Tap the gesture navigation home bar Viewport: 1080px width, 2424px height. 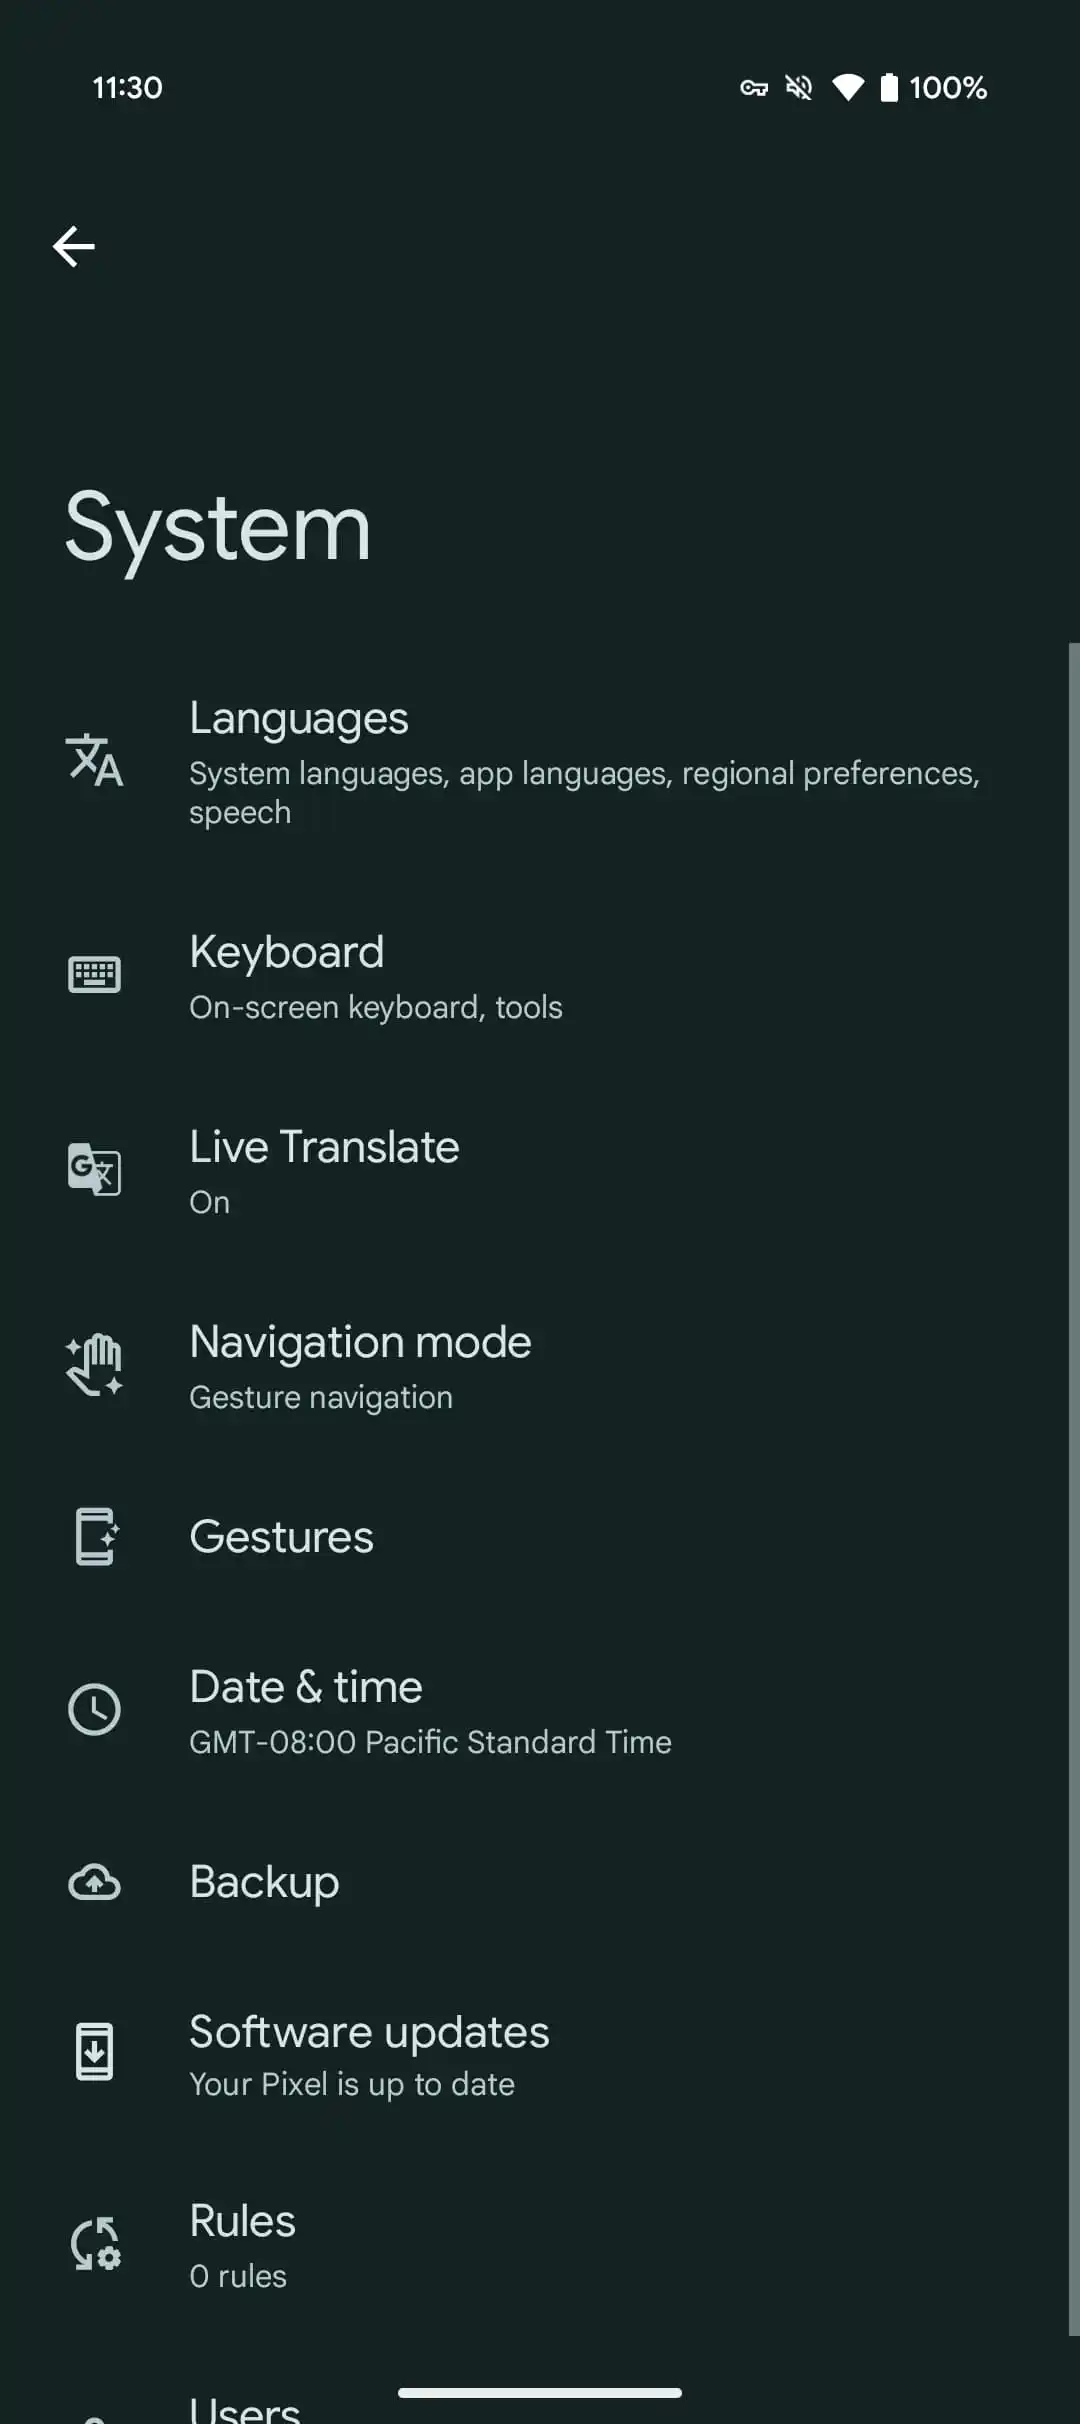[540, 2392]
